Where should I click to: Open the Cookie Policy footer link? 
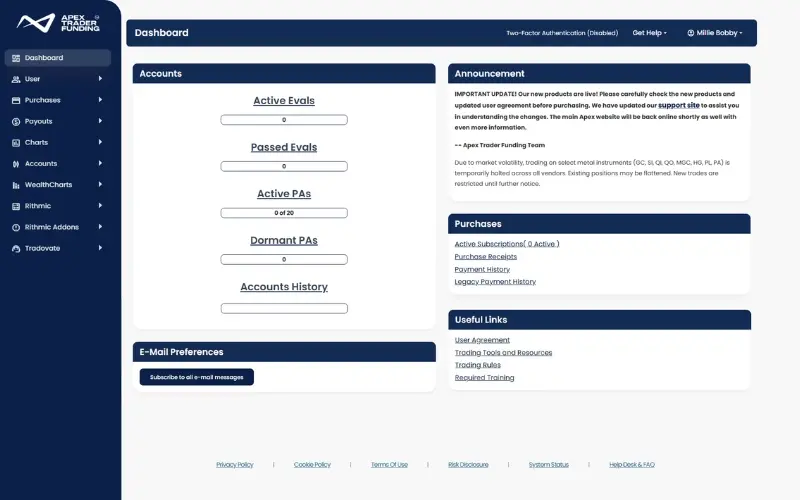(312, 465)
